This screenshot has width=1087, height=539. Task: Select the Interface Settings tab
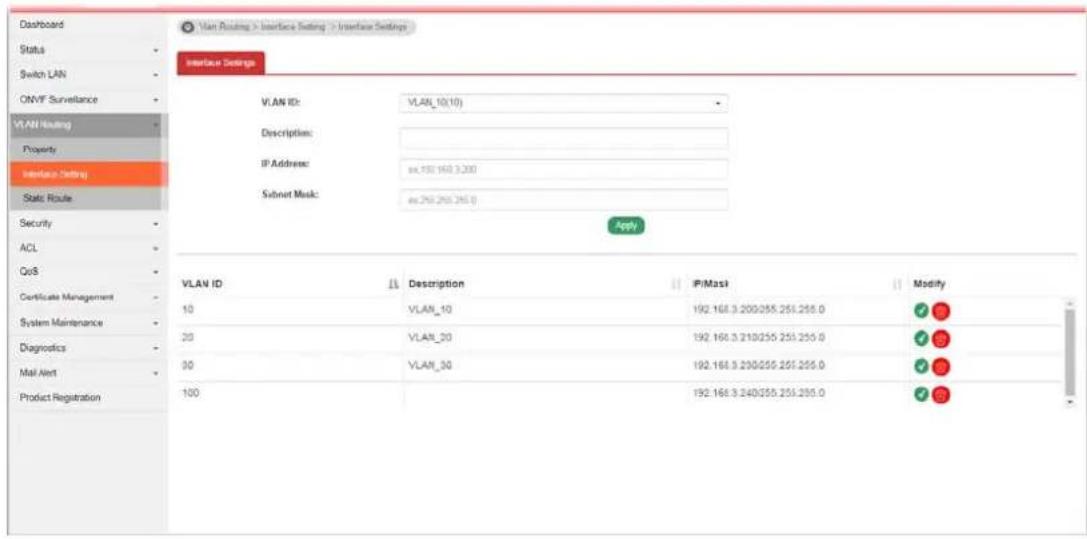[x=221, y=62]
